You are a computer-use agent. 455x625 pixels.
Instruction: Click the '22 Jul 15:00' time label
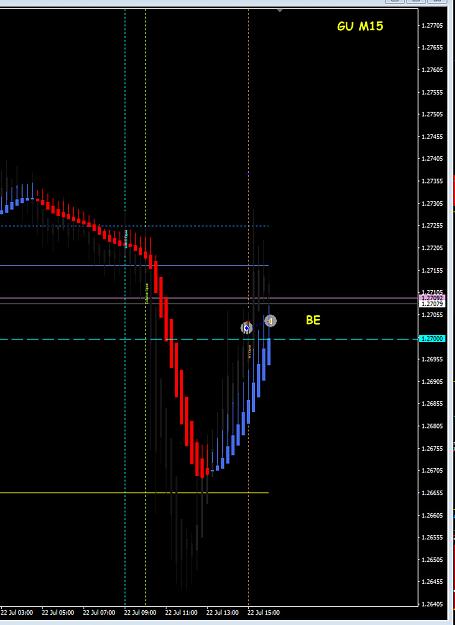point(263,612)
